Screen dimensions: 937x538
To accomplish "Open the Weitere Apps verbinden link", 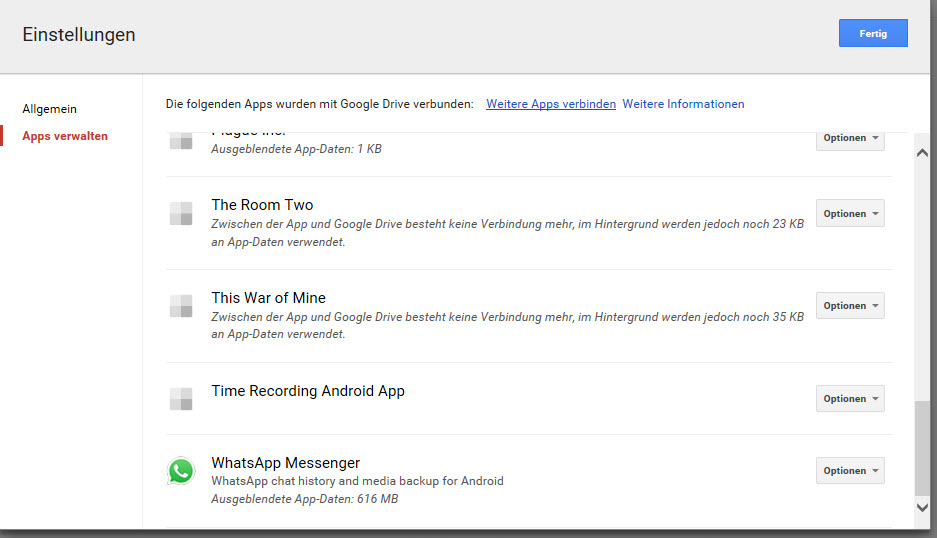I will click(x=551, y=104).
